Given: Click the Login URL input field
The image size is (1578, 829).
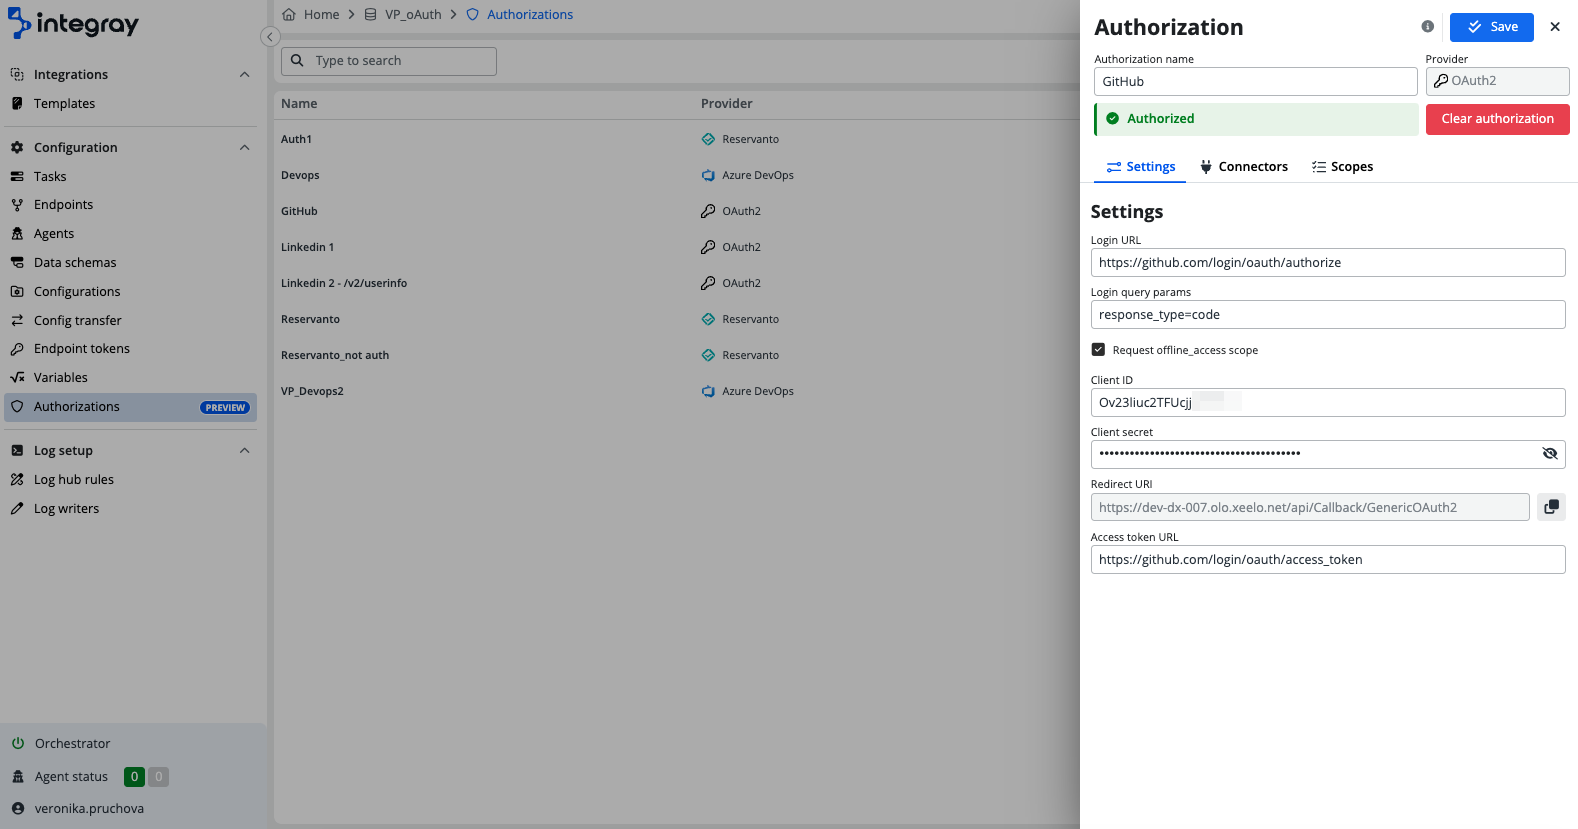Looking at the screenshot, I should coord(1327,263).
